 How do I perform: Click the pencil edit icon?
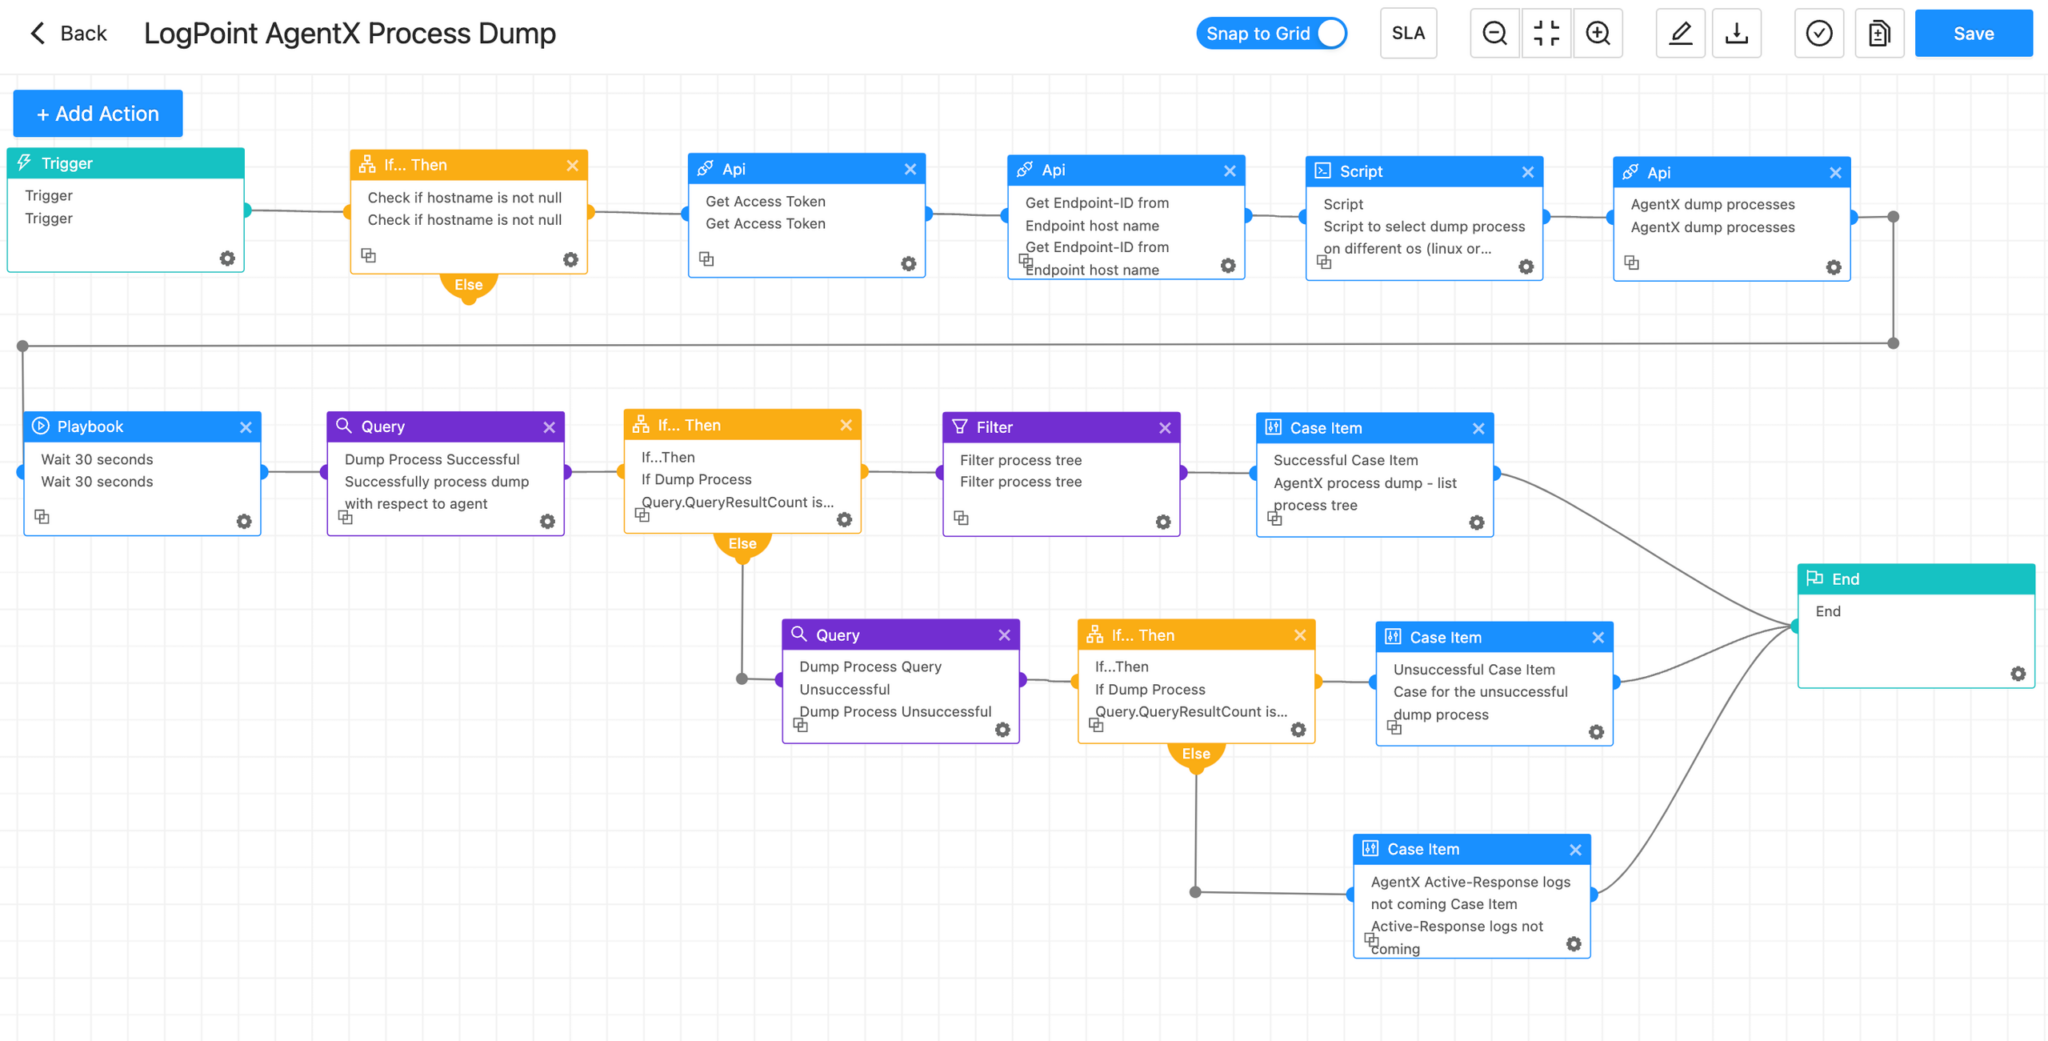1681,33
